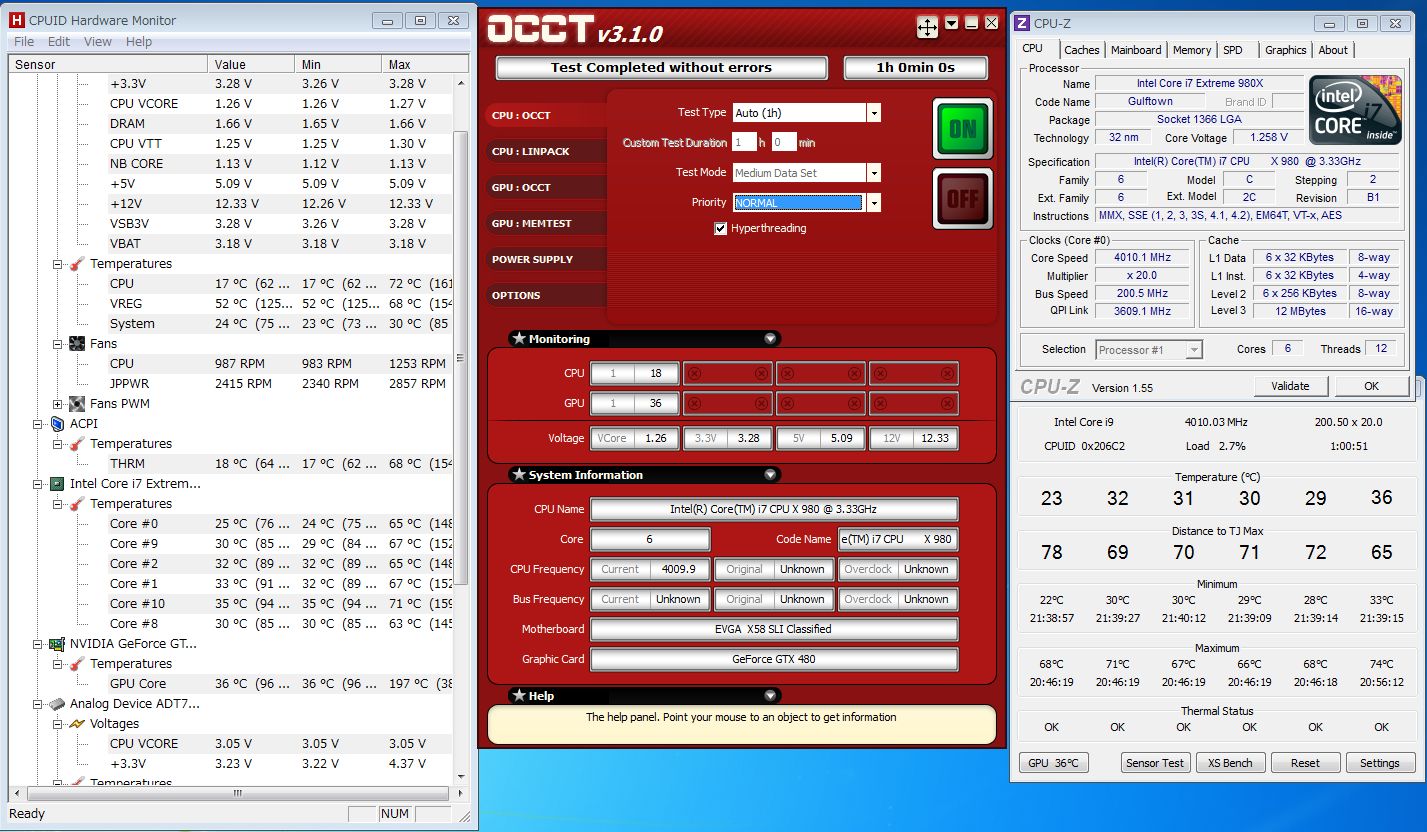Click the red OFF button in OCCT
Screen dimensions: 1427x832
coord(963,198)
